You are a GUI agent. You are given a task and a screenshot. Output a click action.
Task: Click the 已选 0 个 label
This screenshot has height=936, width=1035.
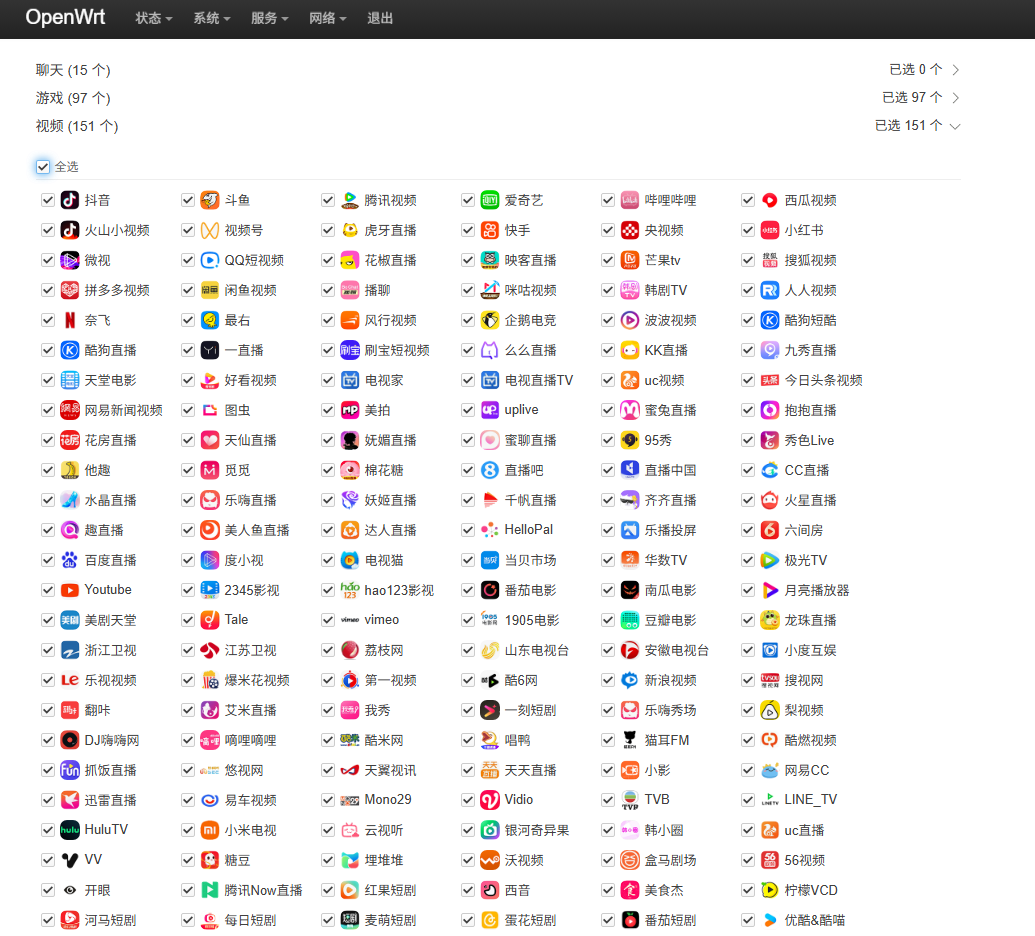pos(916,69)
